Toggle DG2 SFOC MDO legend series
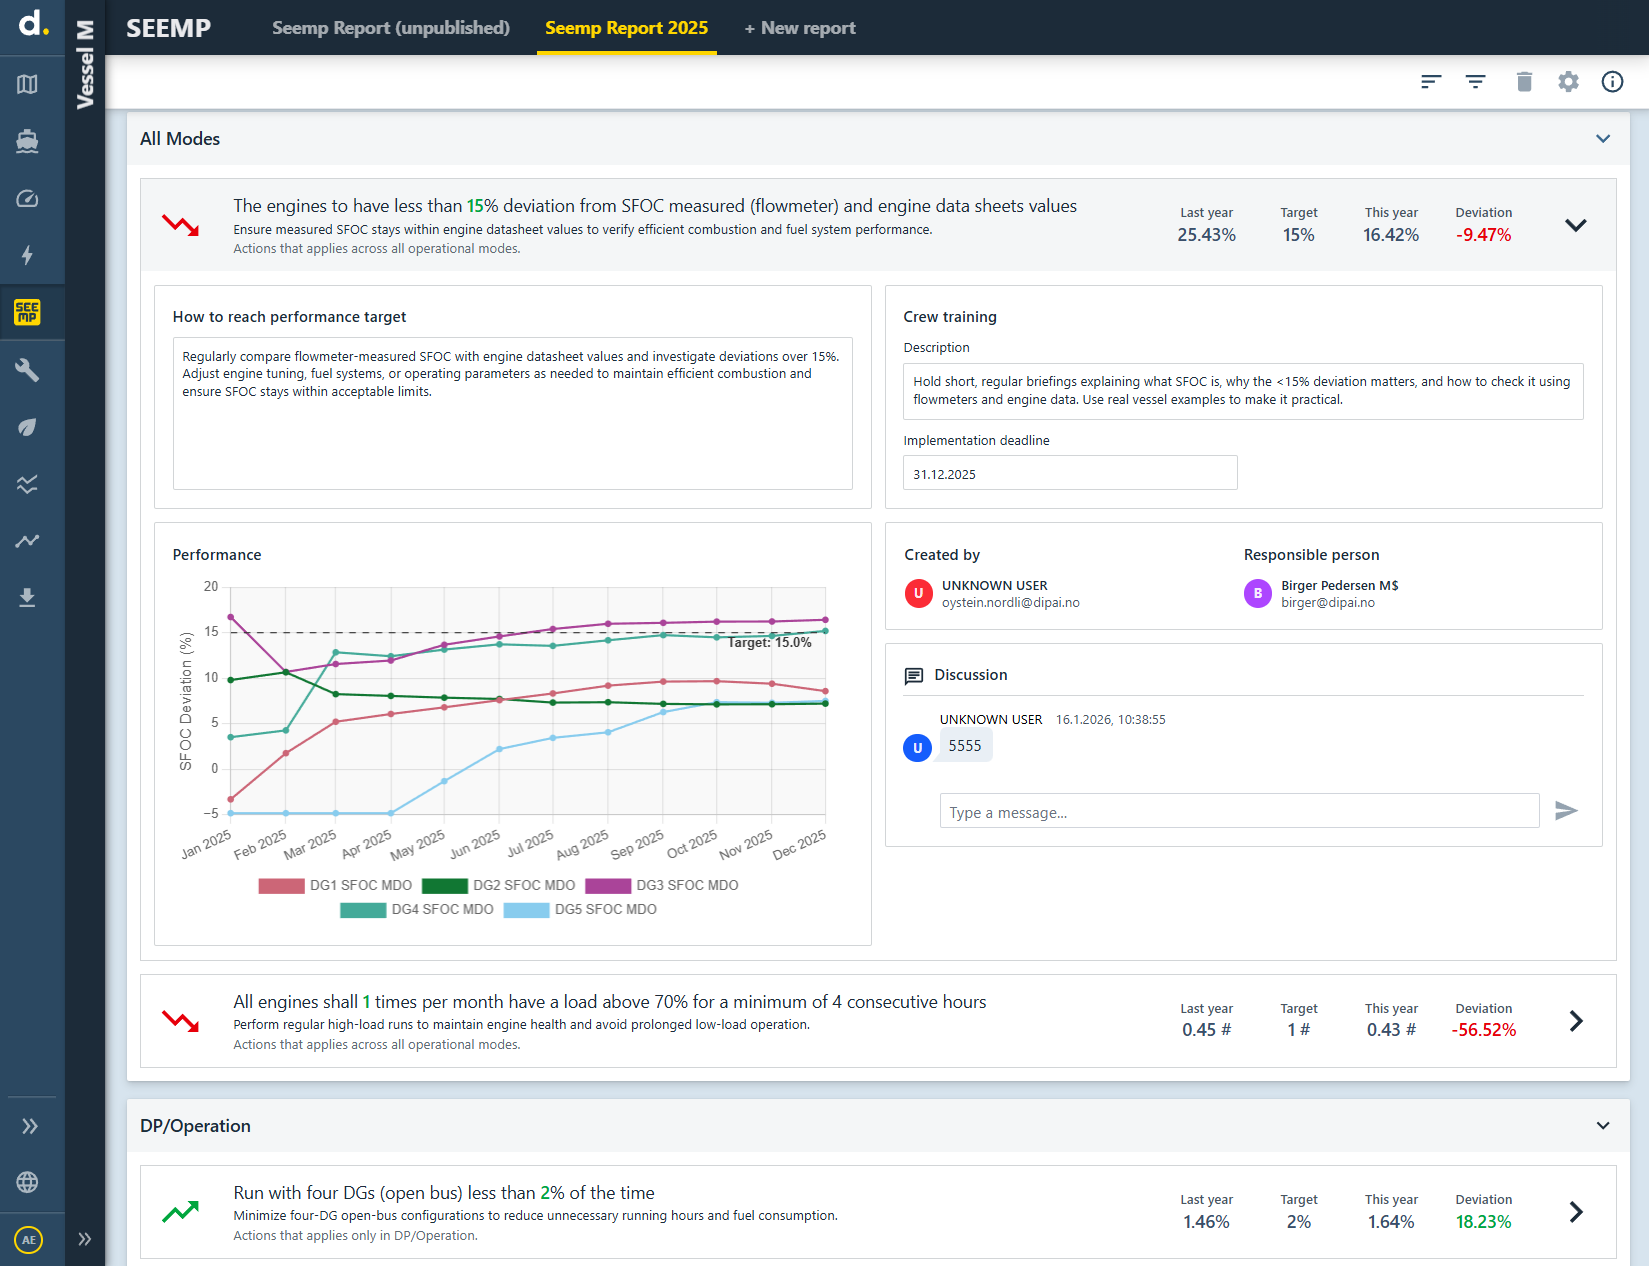The height and width of the screenshot is (1266, 1649). click(x=498, y=885)
